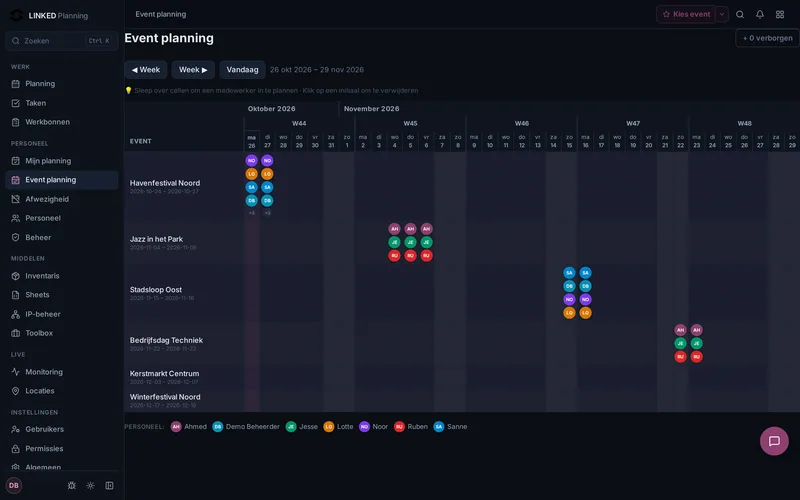Click the Vandaag button

242,70
